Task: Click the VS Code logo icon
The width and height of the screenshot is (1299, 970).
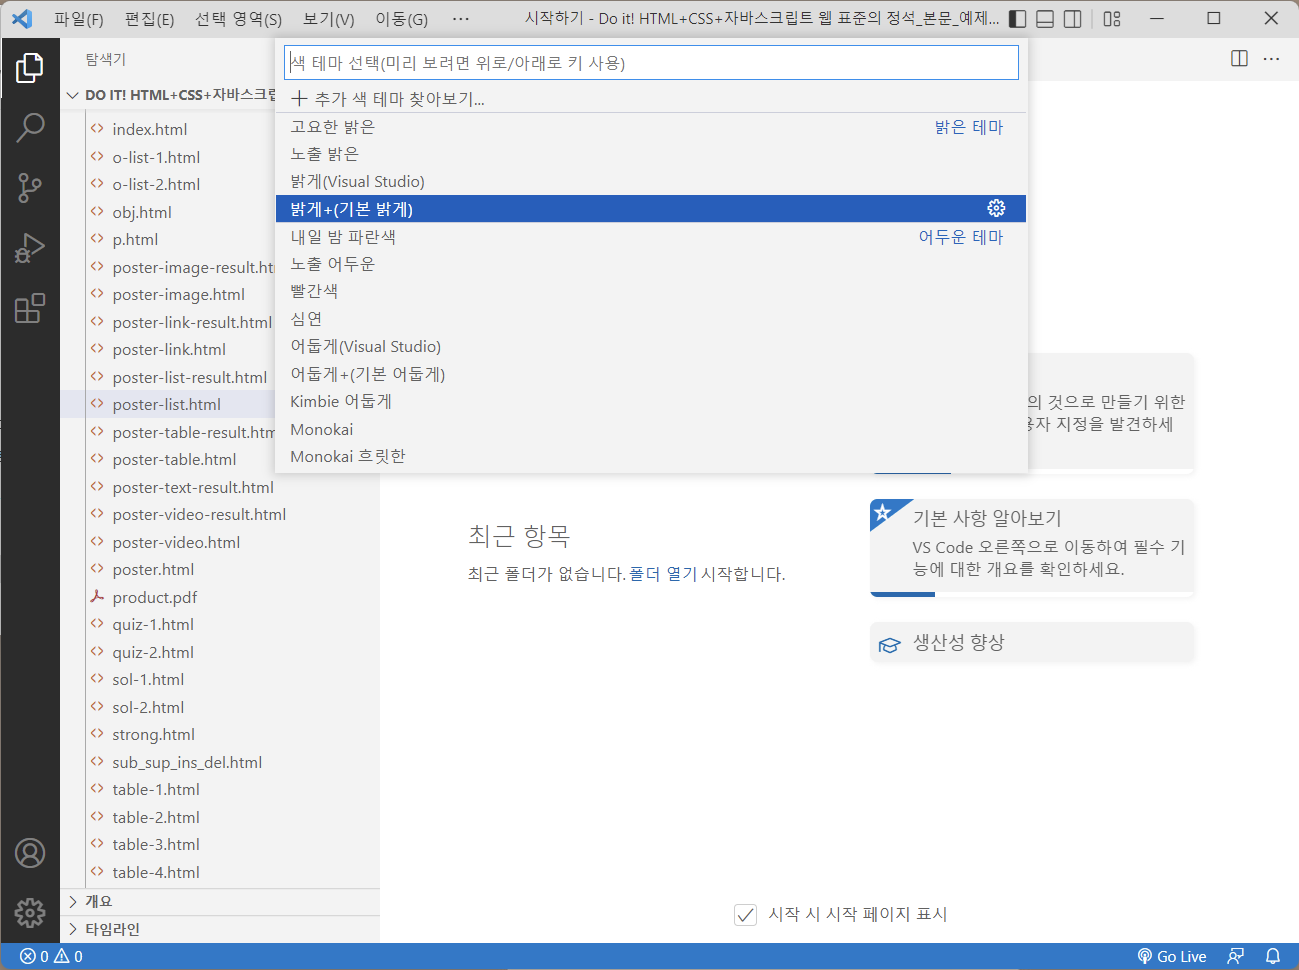Action: coord(22,18)
